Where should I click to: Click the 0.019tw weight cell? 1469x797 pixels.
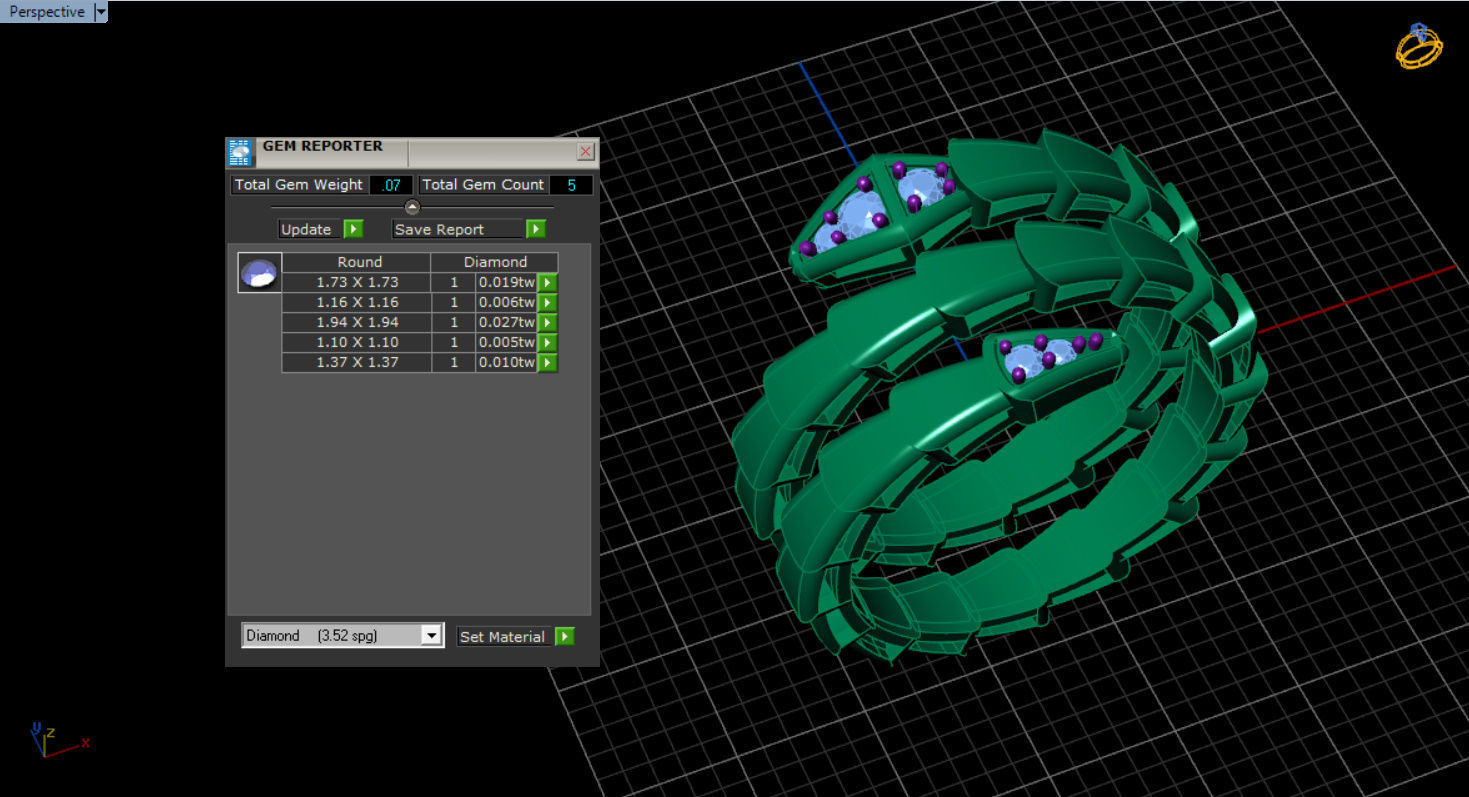(x=507, y=282)
